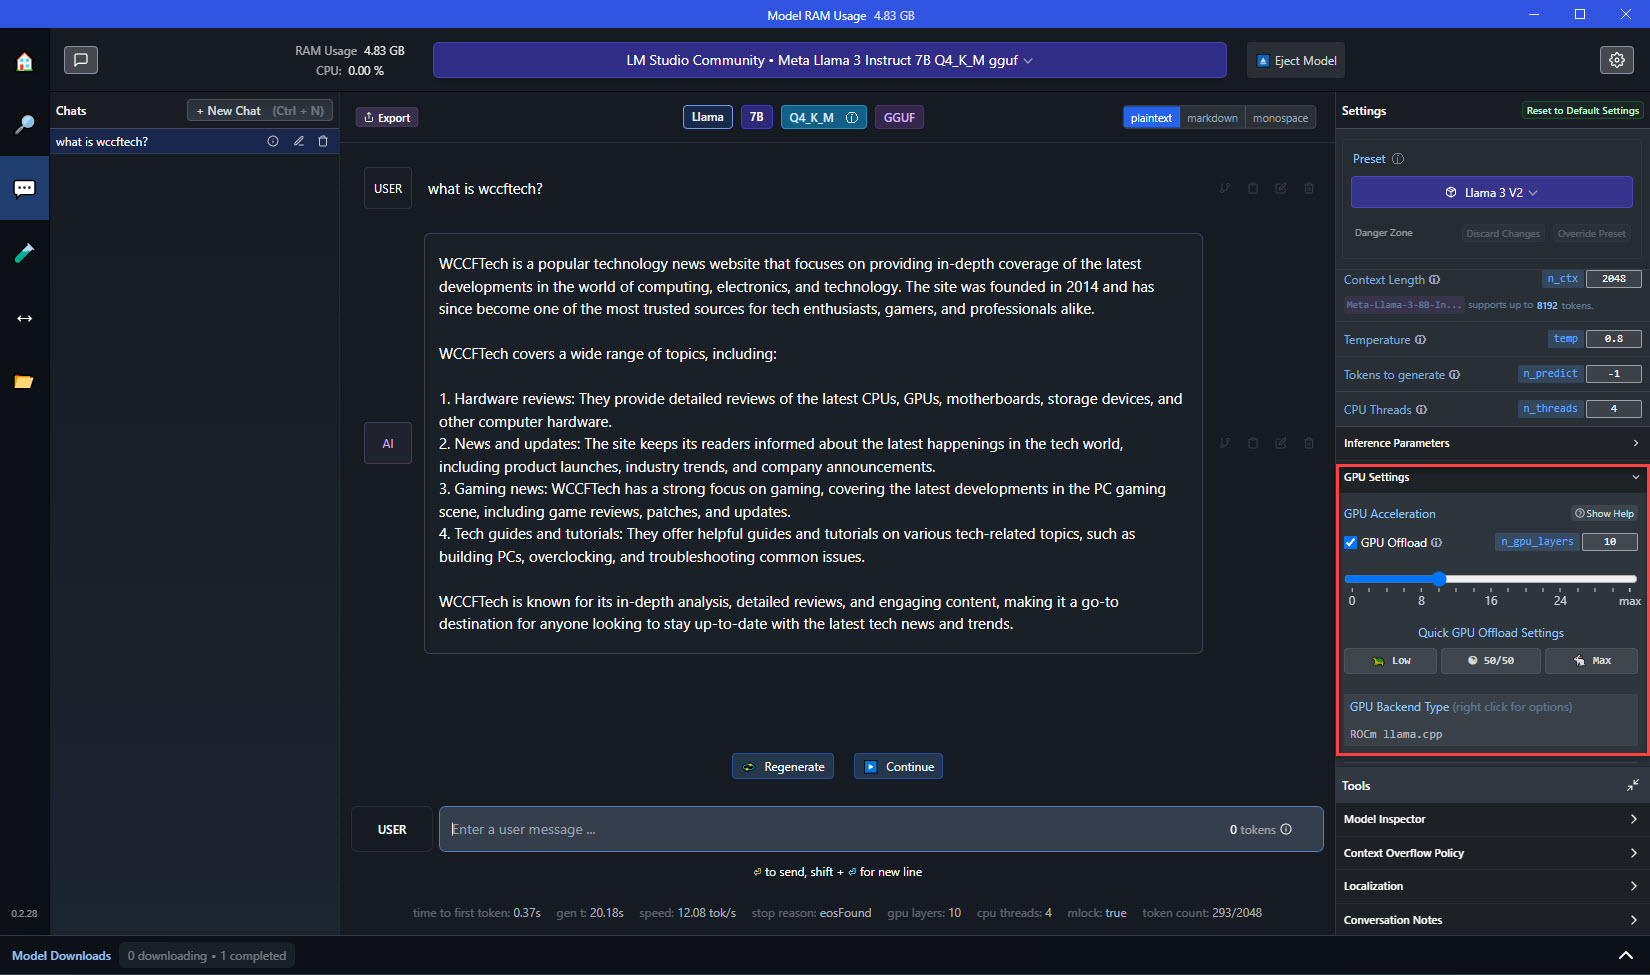Image resolution: width=1650 pixels, height=975 pixels.
Task: Expand the Localization section
Action: pos(1491,886)
